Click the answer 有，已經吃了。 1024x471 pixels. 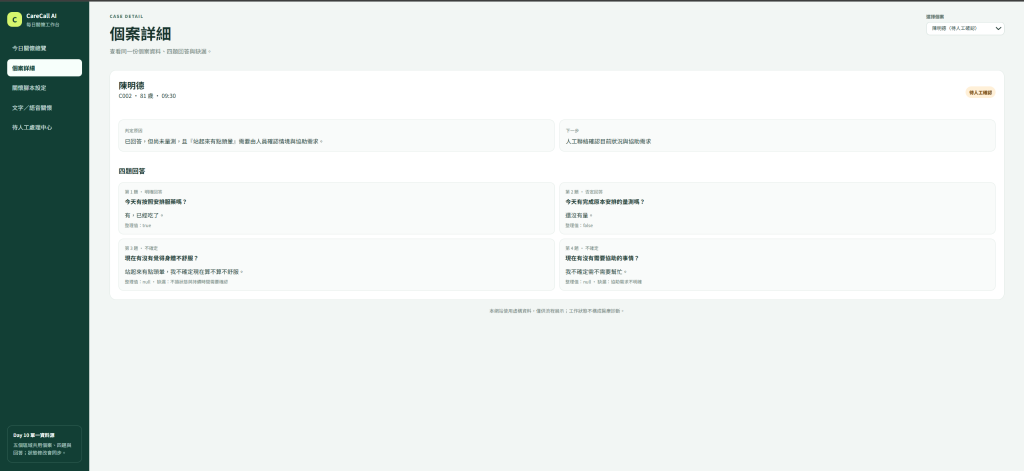click(x=144, y=215)
